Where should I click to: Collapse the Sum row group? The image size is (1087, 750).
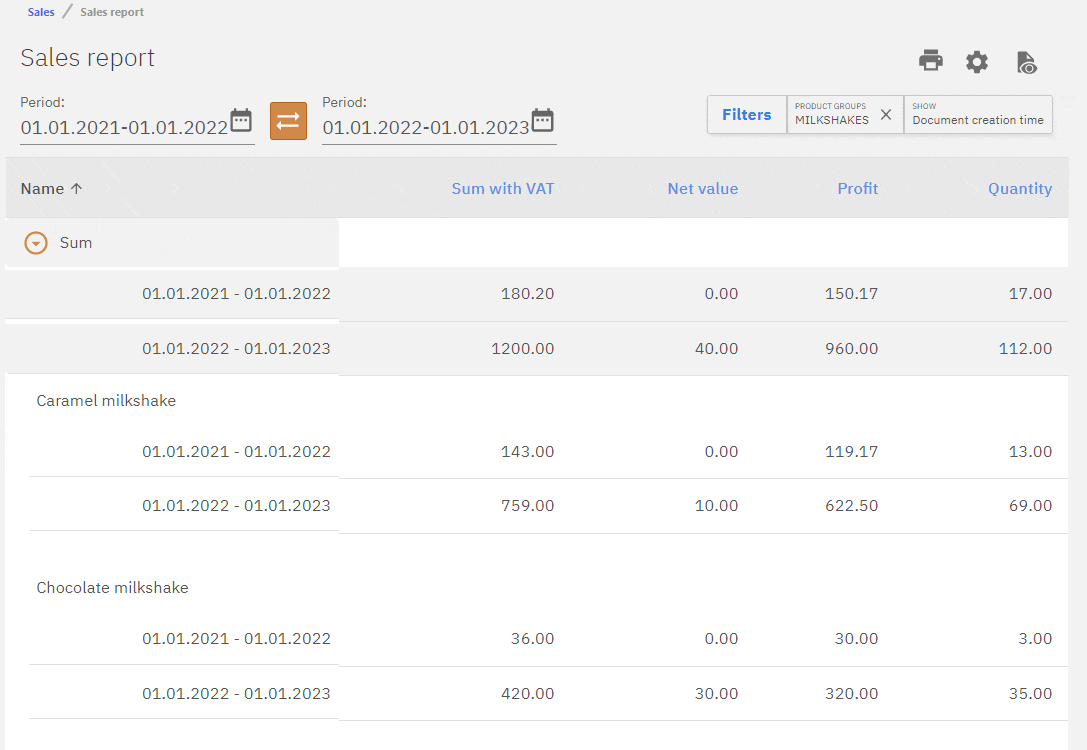click(36, 243)
